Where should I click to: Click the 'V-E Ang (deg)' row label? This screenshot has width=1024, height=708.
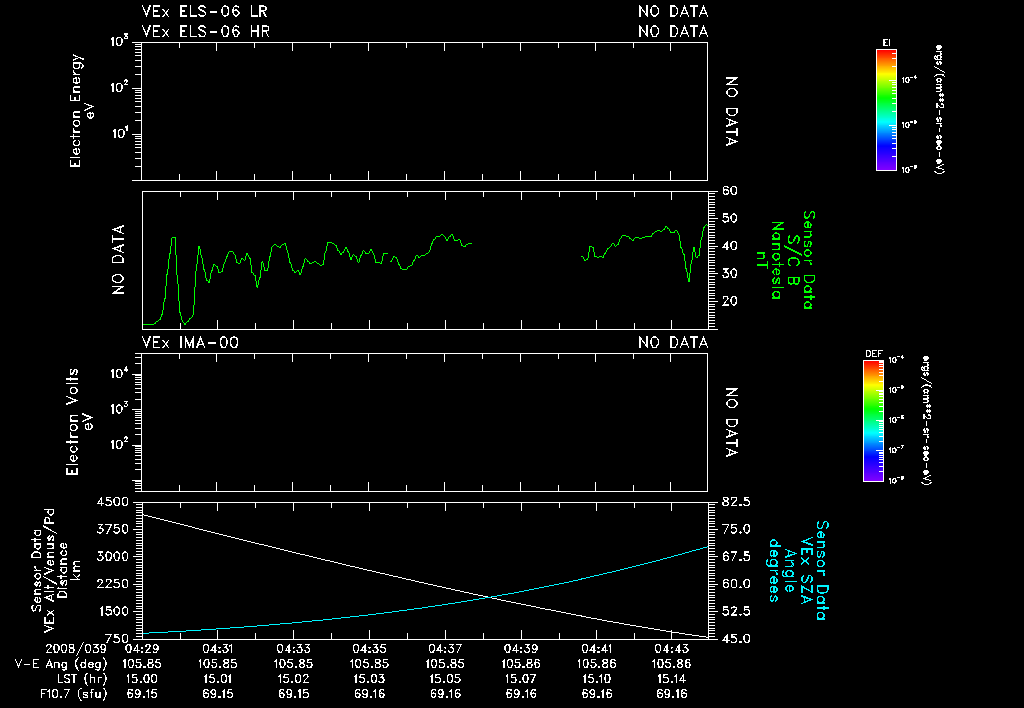[61, 664]
